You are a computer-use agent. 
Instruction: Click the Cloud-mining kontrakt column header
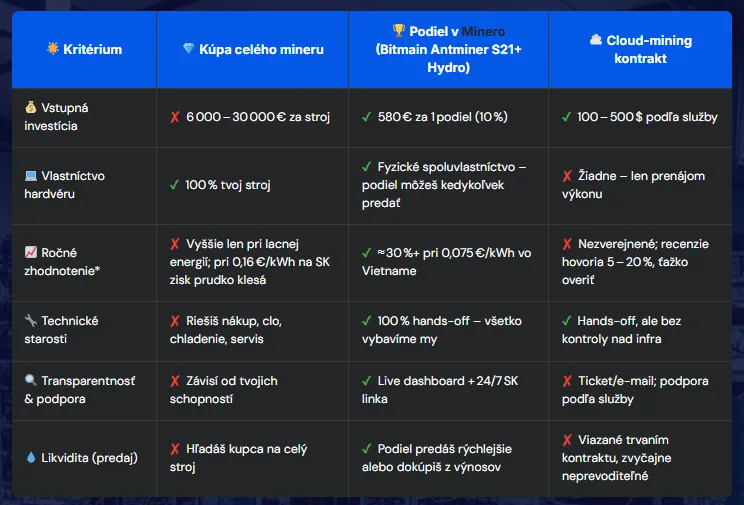(647, 50)
